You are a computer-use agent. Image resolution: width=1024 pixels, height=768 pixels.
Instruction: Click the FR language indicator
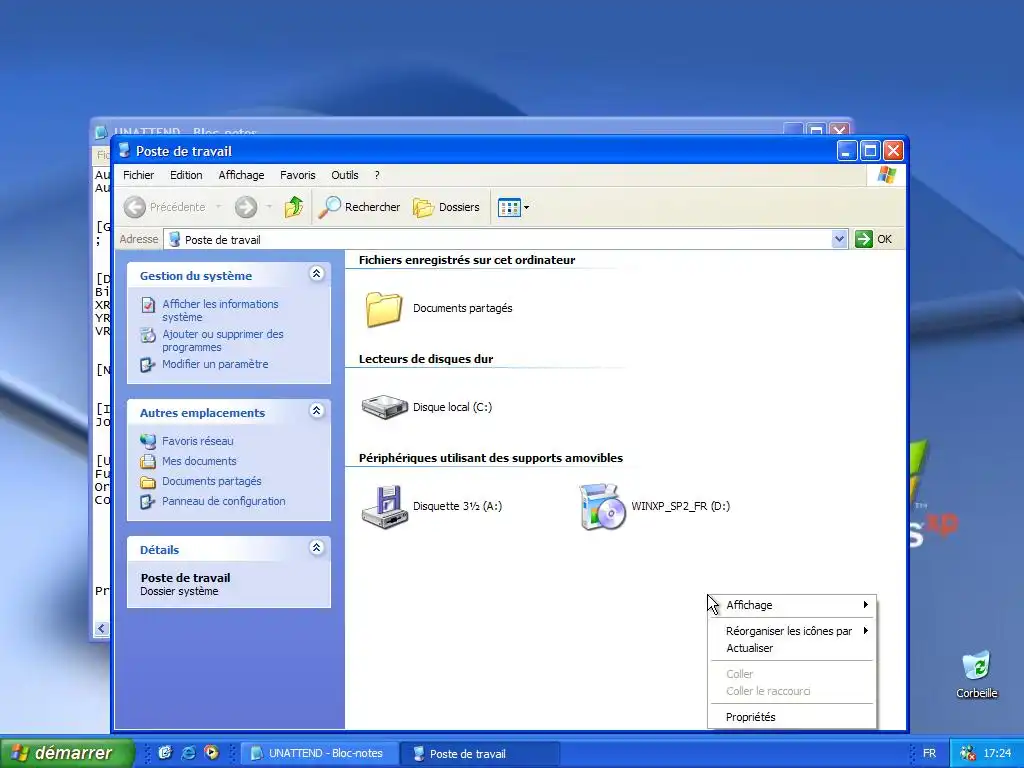coord(929,754)
